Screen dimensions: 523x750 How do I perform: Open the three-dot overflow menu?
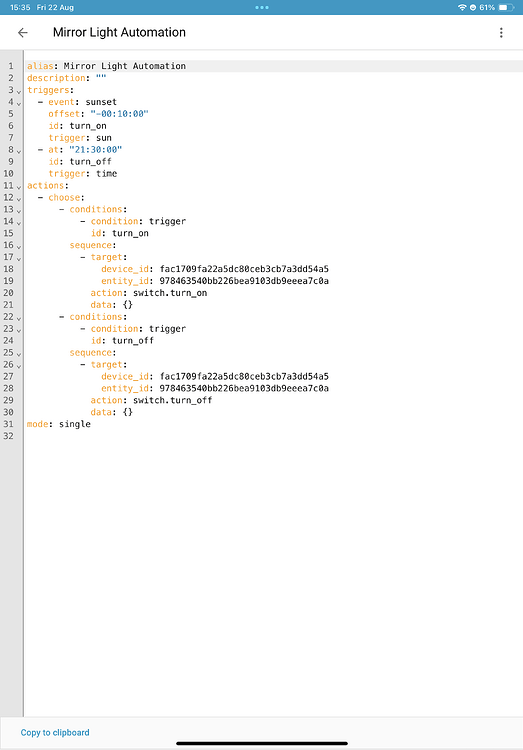click(501, 33)
